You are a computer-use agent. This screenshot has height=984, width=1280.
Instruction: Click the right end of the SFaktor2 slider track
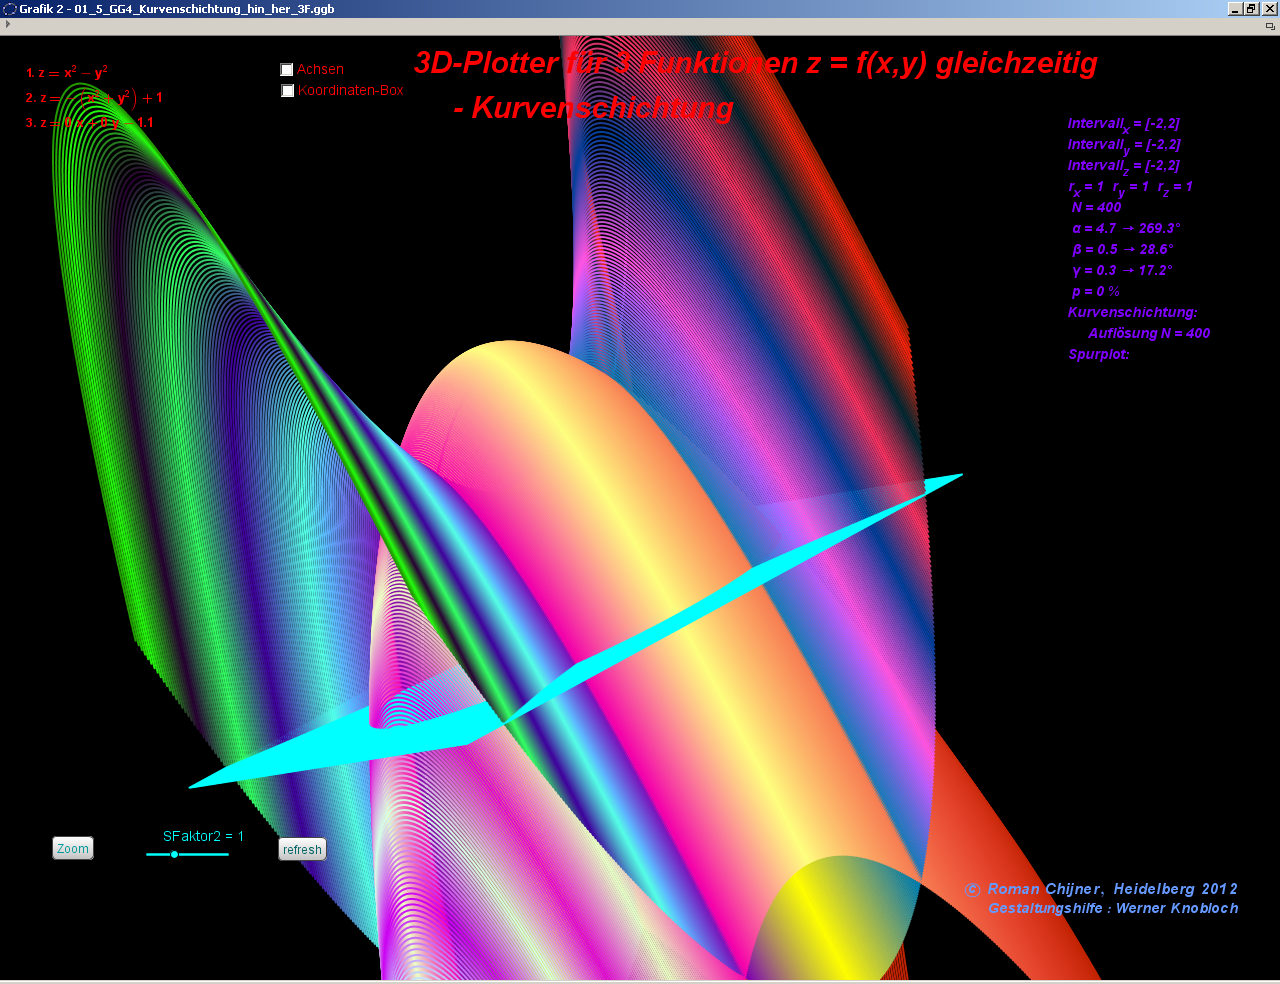[x=227, y=854]
